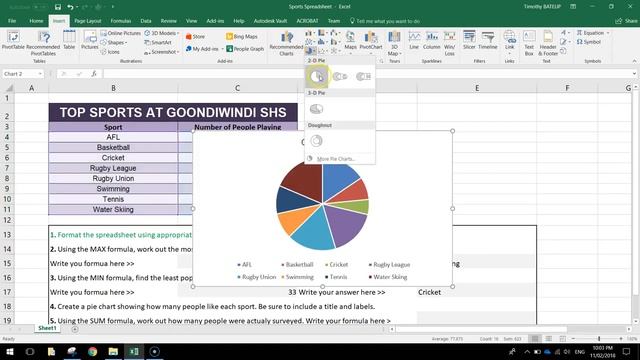
Task: Undo the last action
Action: click(70, 7)
